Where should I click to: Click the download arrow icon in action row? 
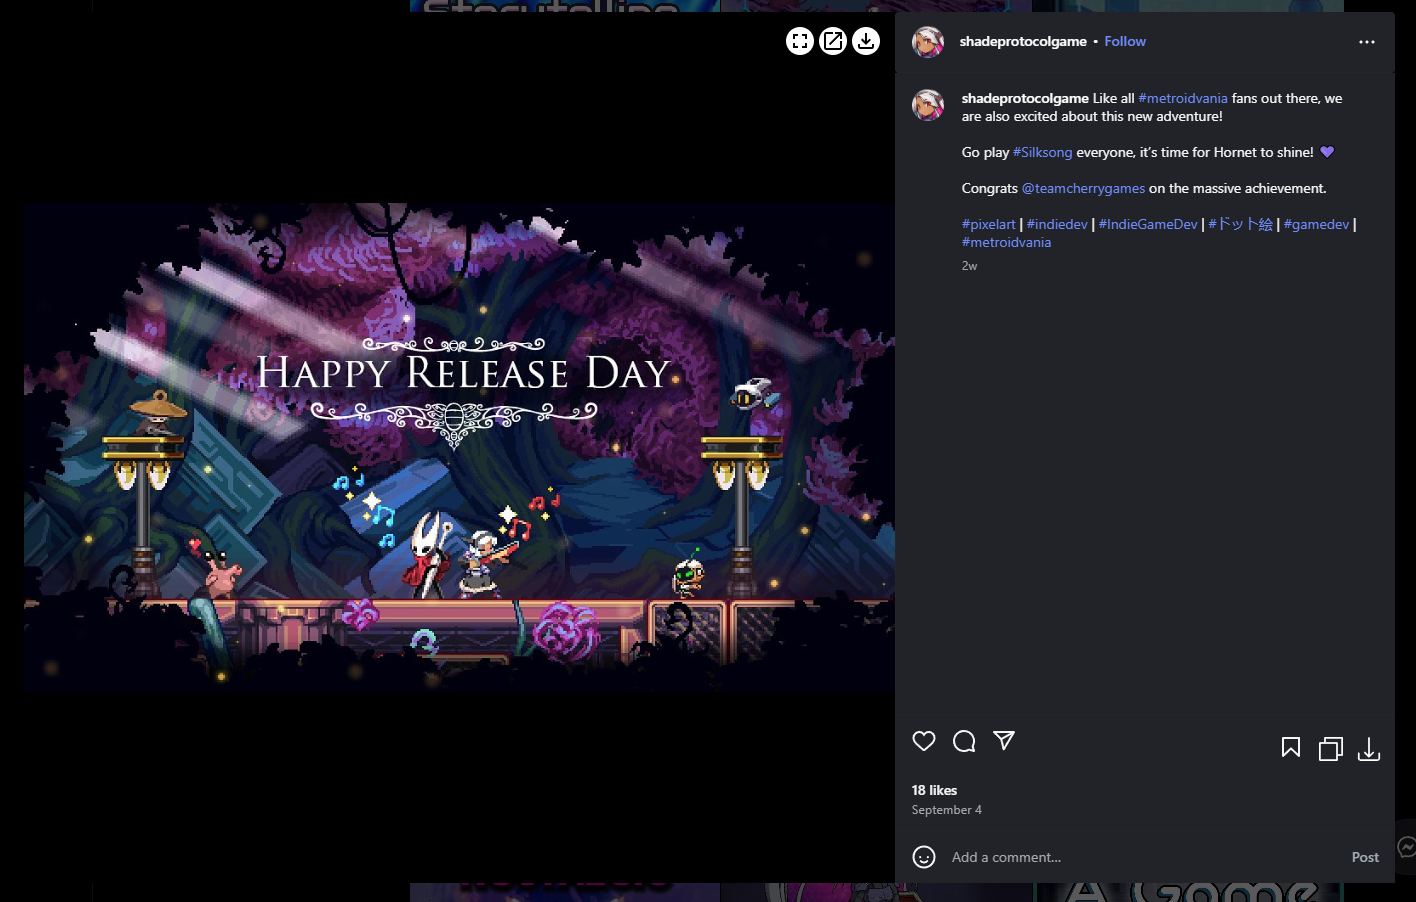click(x=1369, y=749)
